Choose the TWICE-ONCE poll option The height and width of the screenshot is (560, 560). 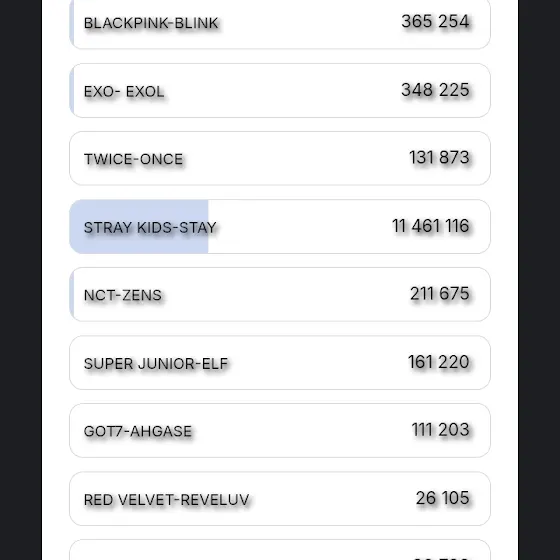[280, 158]
